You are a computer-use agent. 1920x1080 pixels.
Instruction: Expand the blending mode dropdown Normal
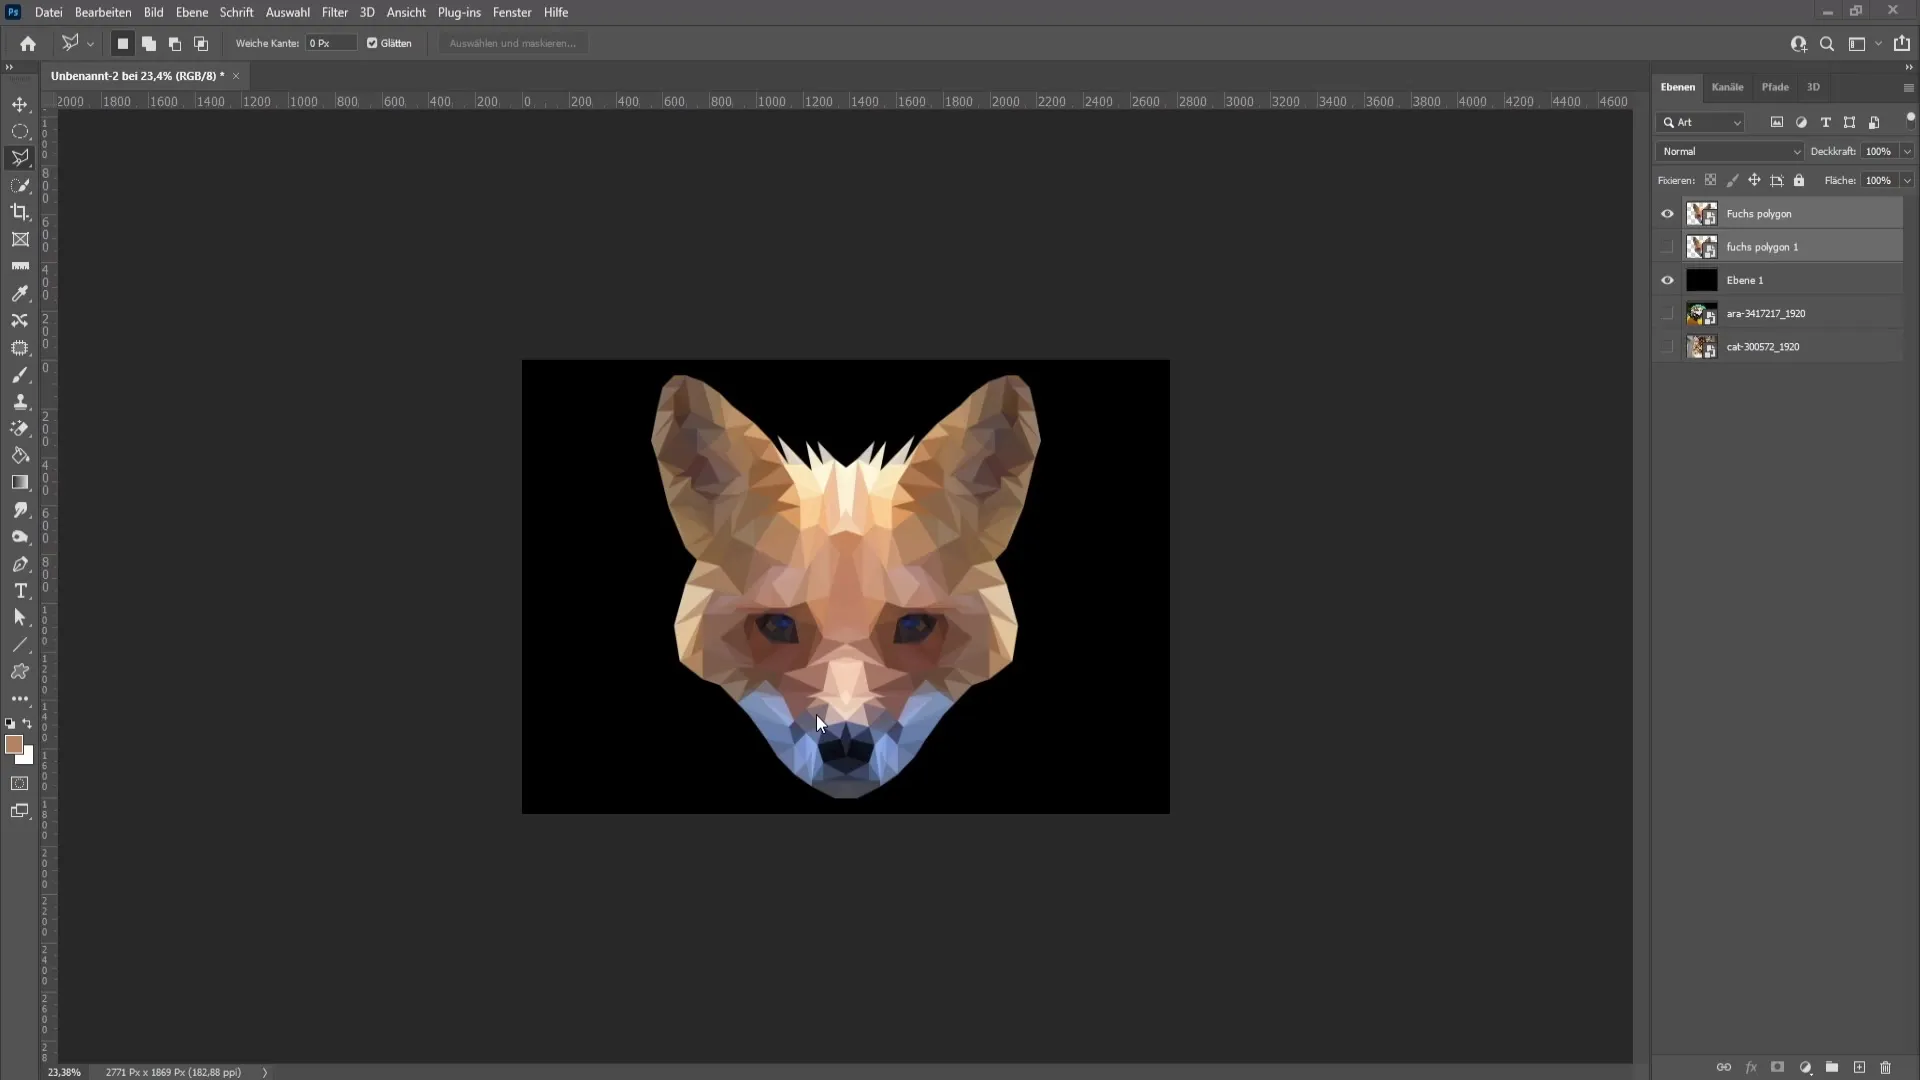pyautogui.click(x=1729, y=150)
